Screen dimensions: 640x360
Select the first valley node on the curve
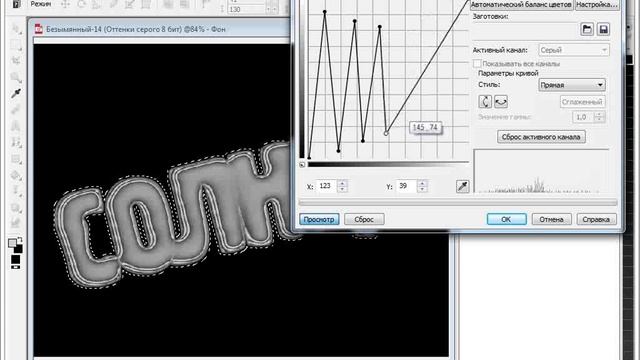pyautogui.click(x=338, y=151)
